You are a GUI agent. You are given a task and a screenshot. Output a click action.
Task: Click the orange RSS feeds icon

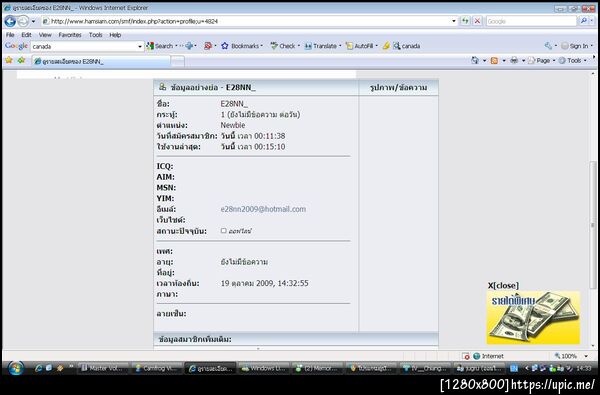(x=494, y=60)
